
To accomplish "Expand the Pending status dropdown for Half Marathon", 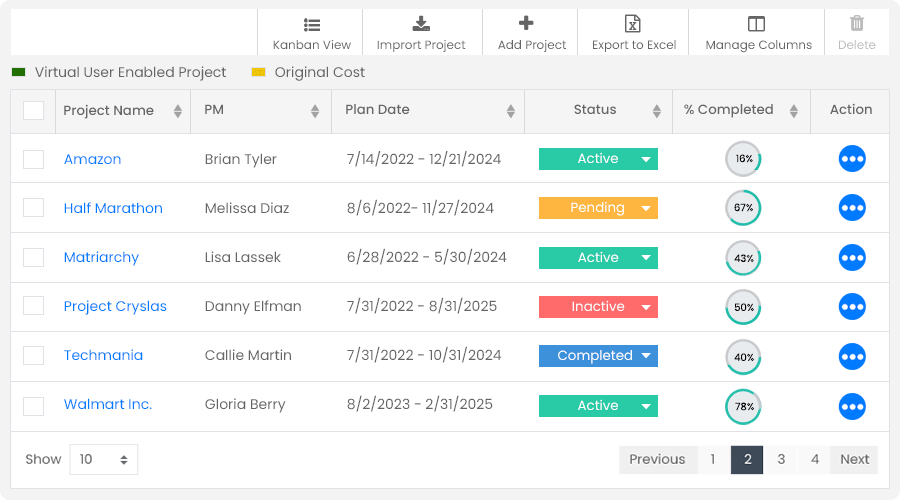I will tap(646, 208).
